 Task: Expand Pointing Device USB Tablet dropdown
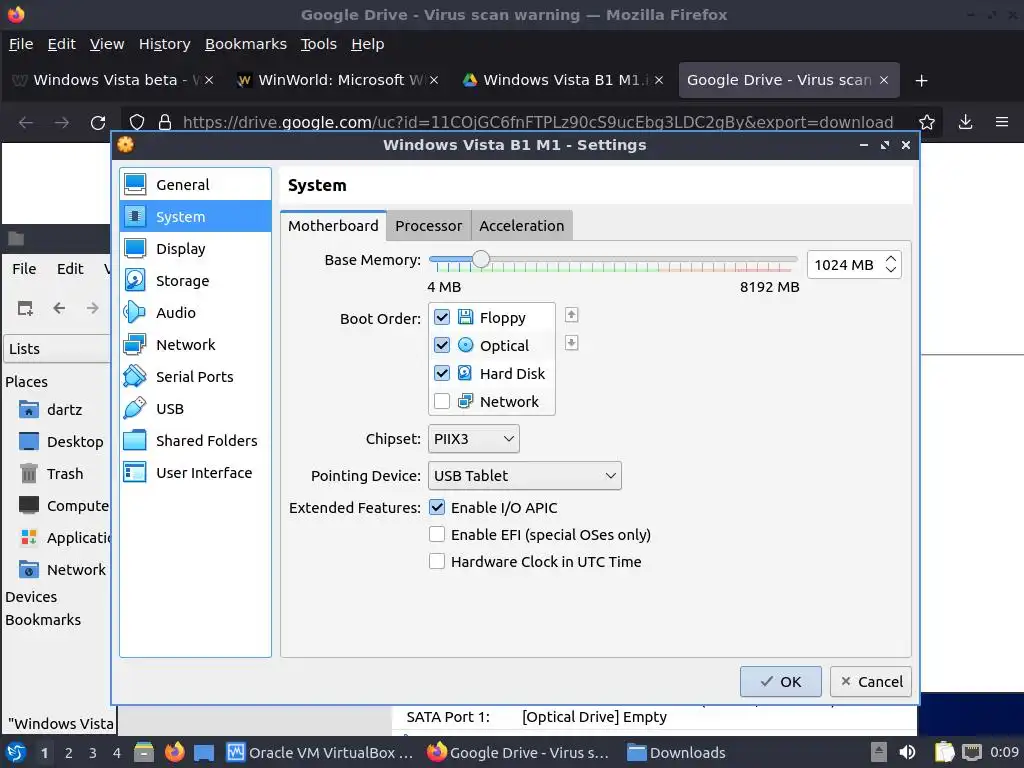[524, 475]
